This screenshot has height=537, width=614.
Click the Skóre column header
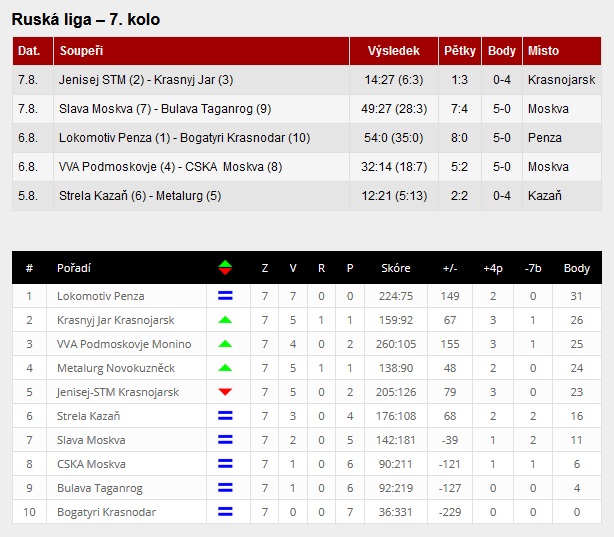tap(395, 268)
